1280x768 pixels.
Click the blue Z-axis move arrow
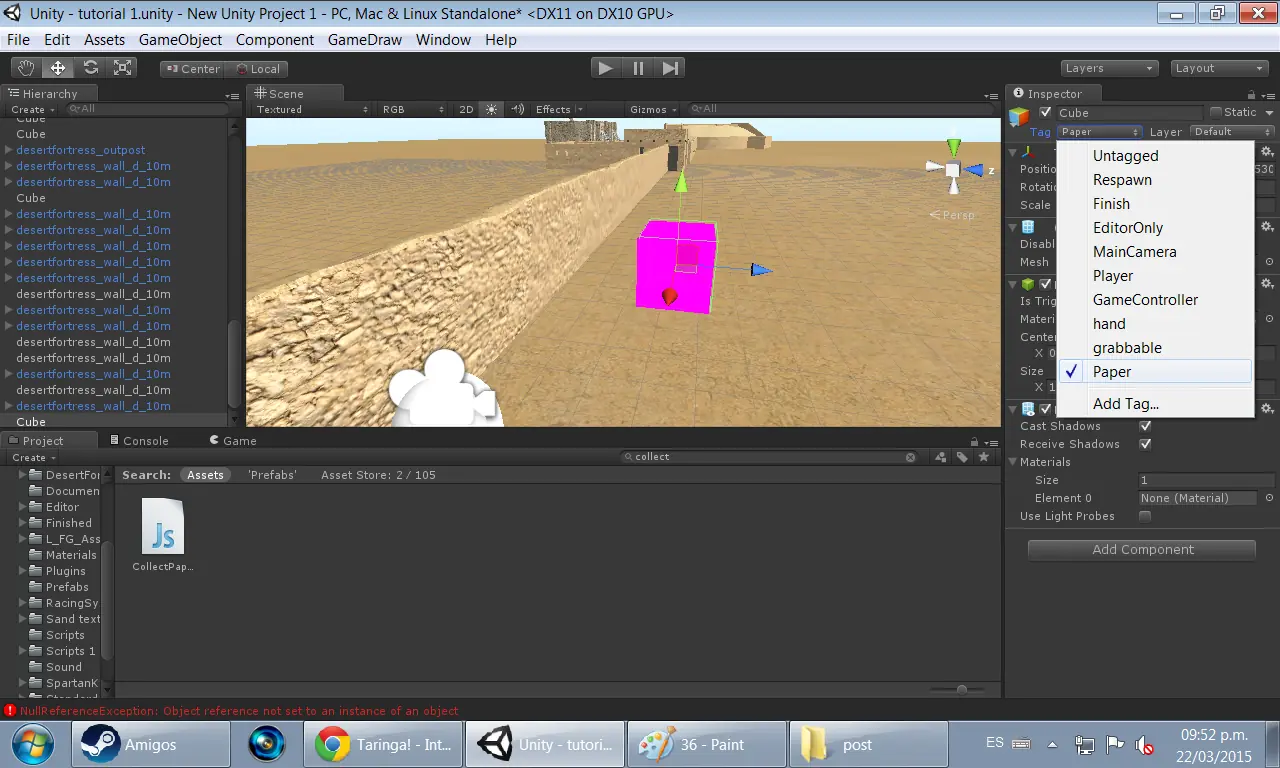tap(761, 269)
